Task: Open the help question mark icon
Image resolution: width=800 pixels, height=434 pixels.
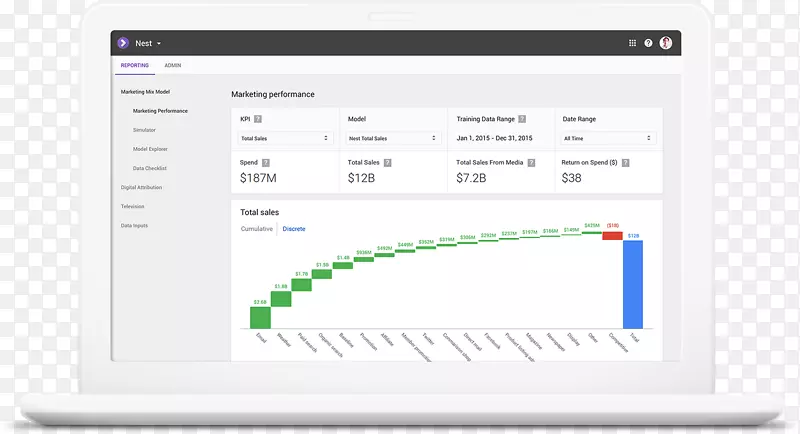Action: coord(648,43)
